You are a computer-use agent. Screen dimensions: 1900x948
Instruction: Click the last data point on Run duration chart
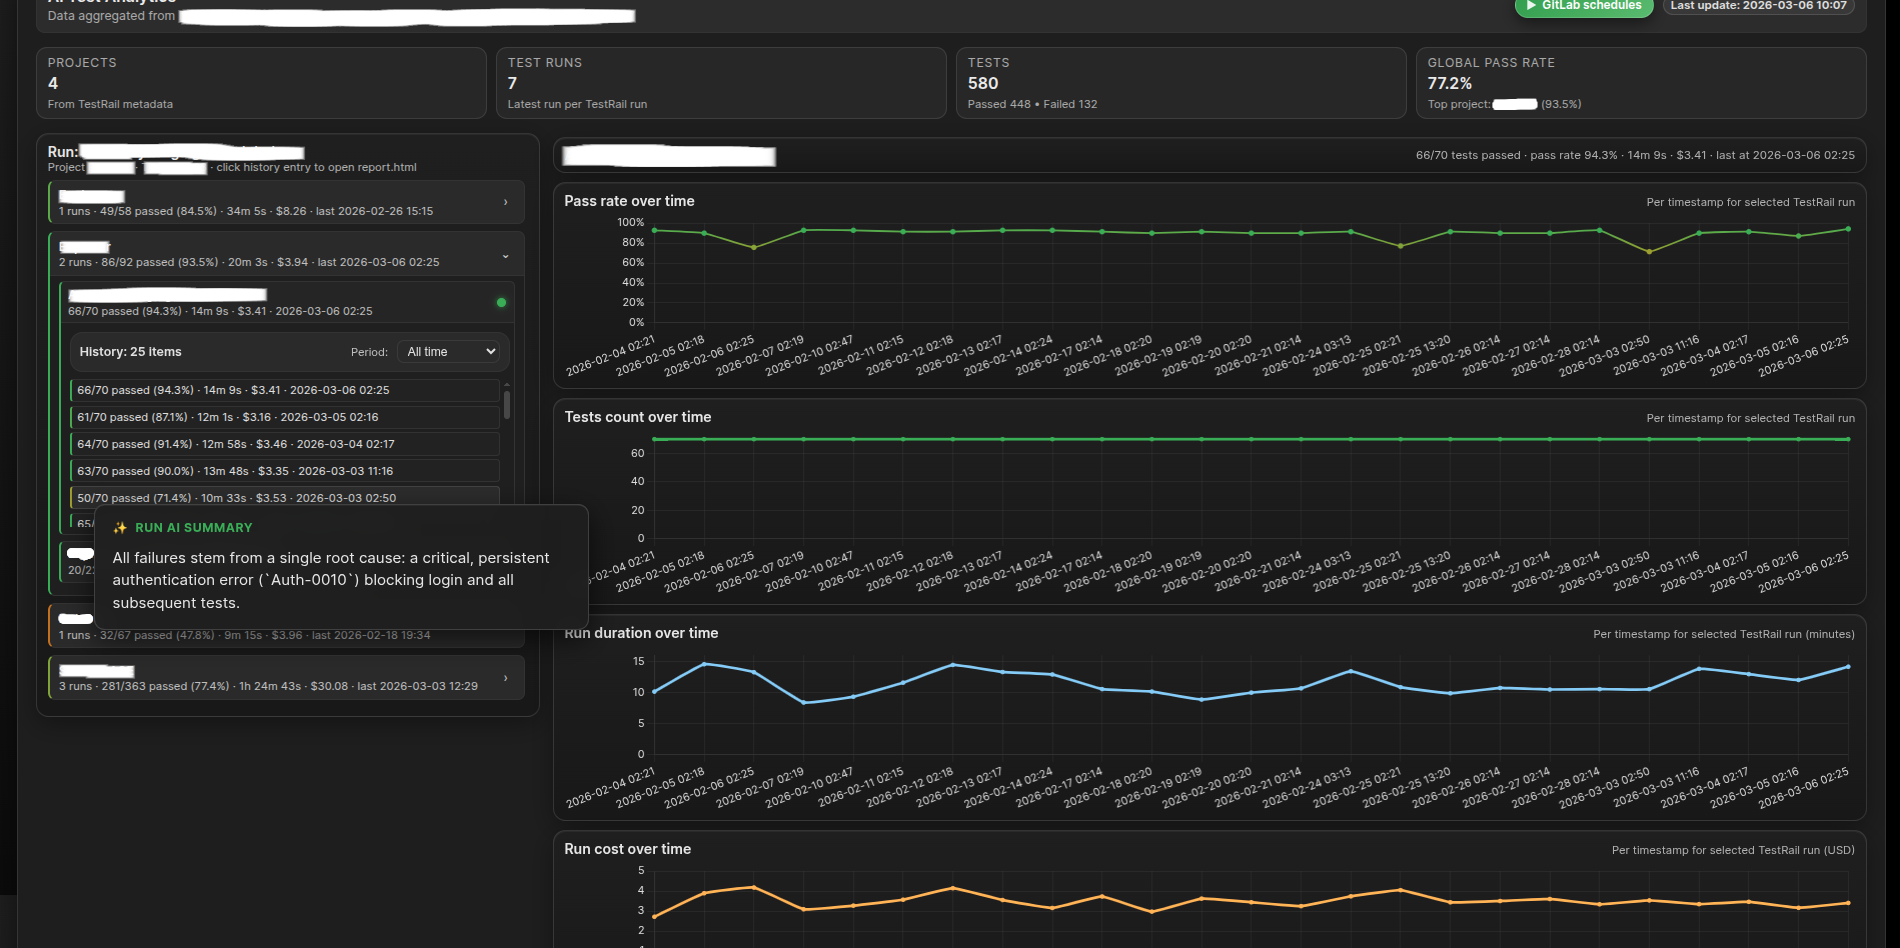pos(1847,666)
